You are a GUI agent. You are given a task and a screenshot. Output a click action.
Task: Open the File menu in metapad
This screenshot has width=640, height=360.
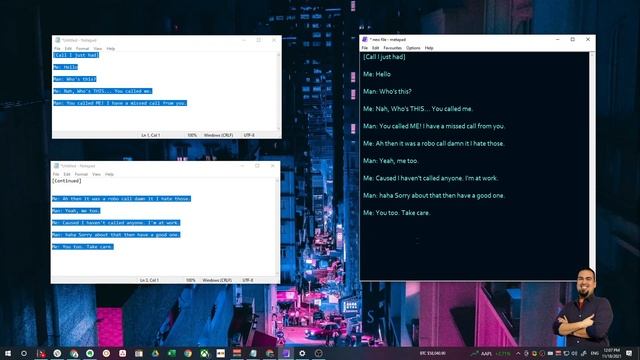[364, 48]
